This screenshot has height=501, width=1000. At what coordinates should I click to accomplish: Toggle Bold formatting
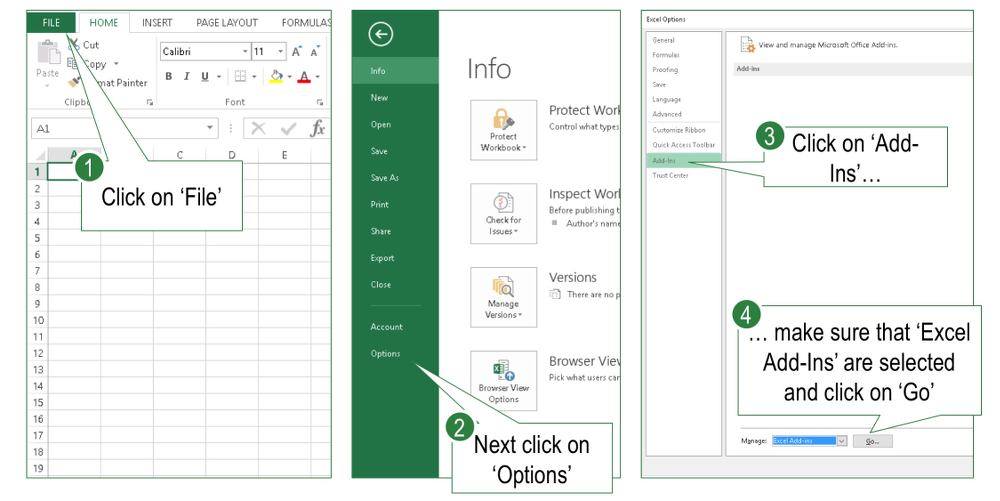click(168, 76)
